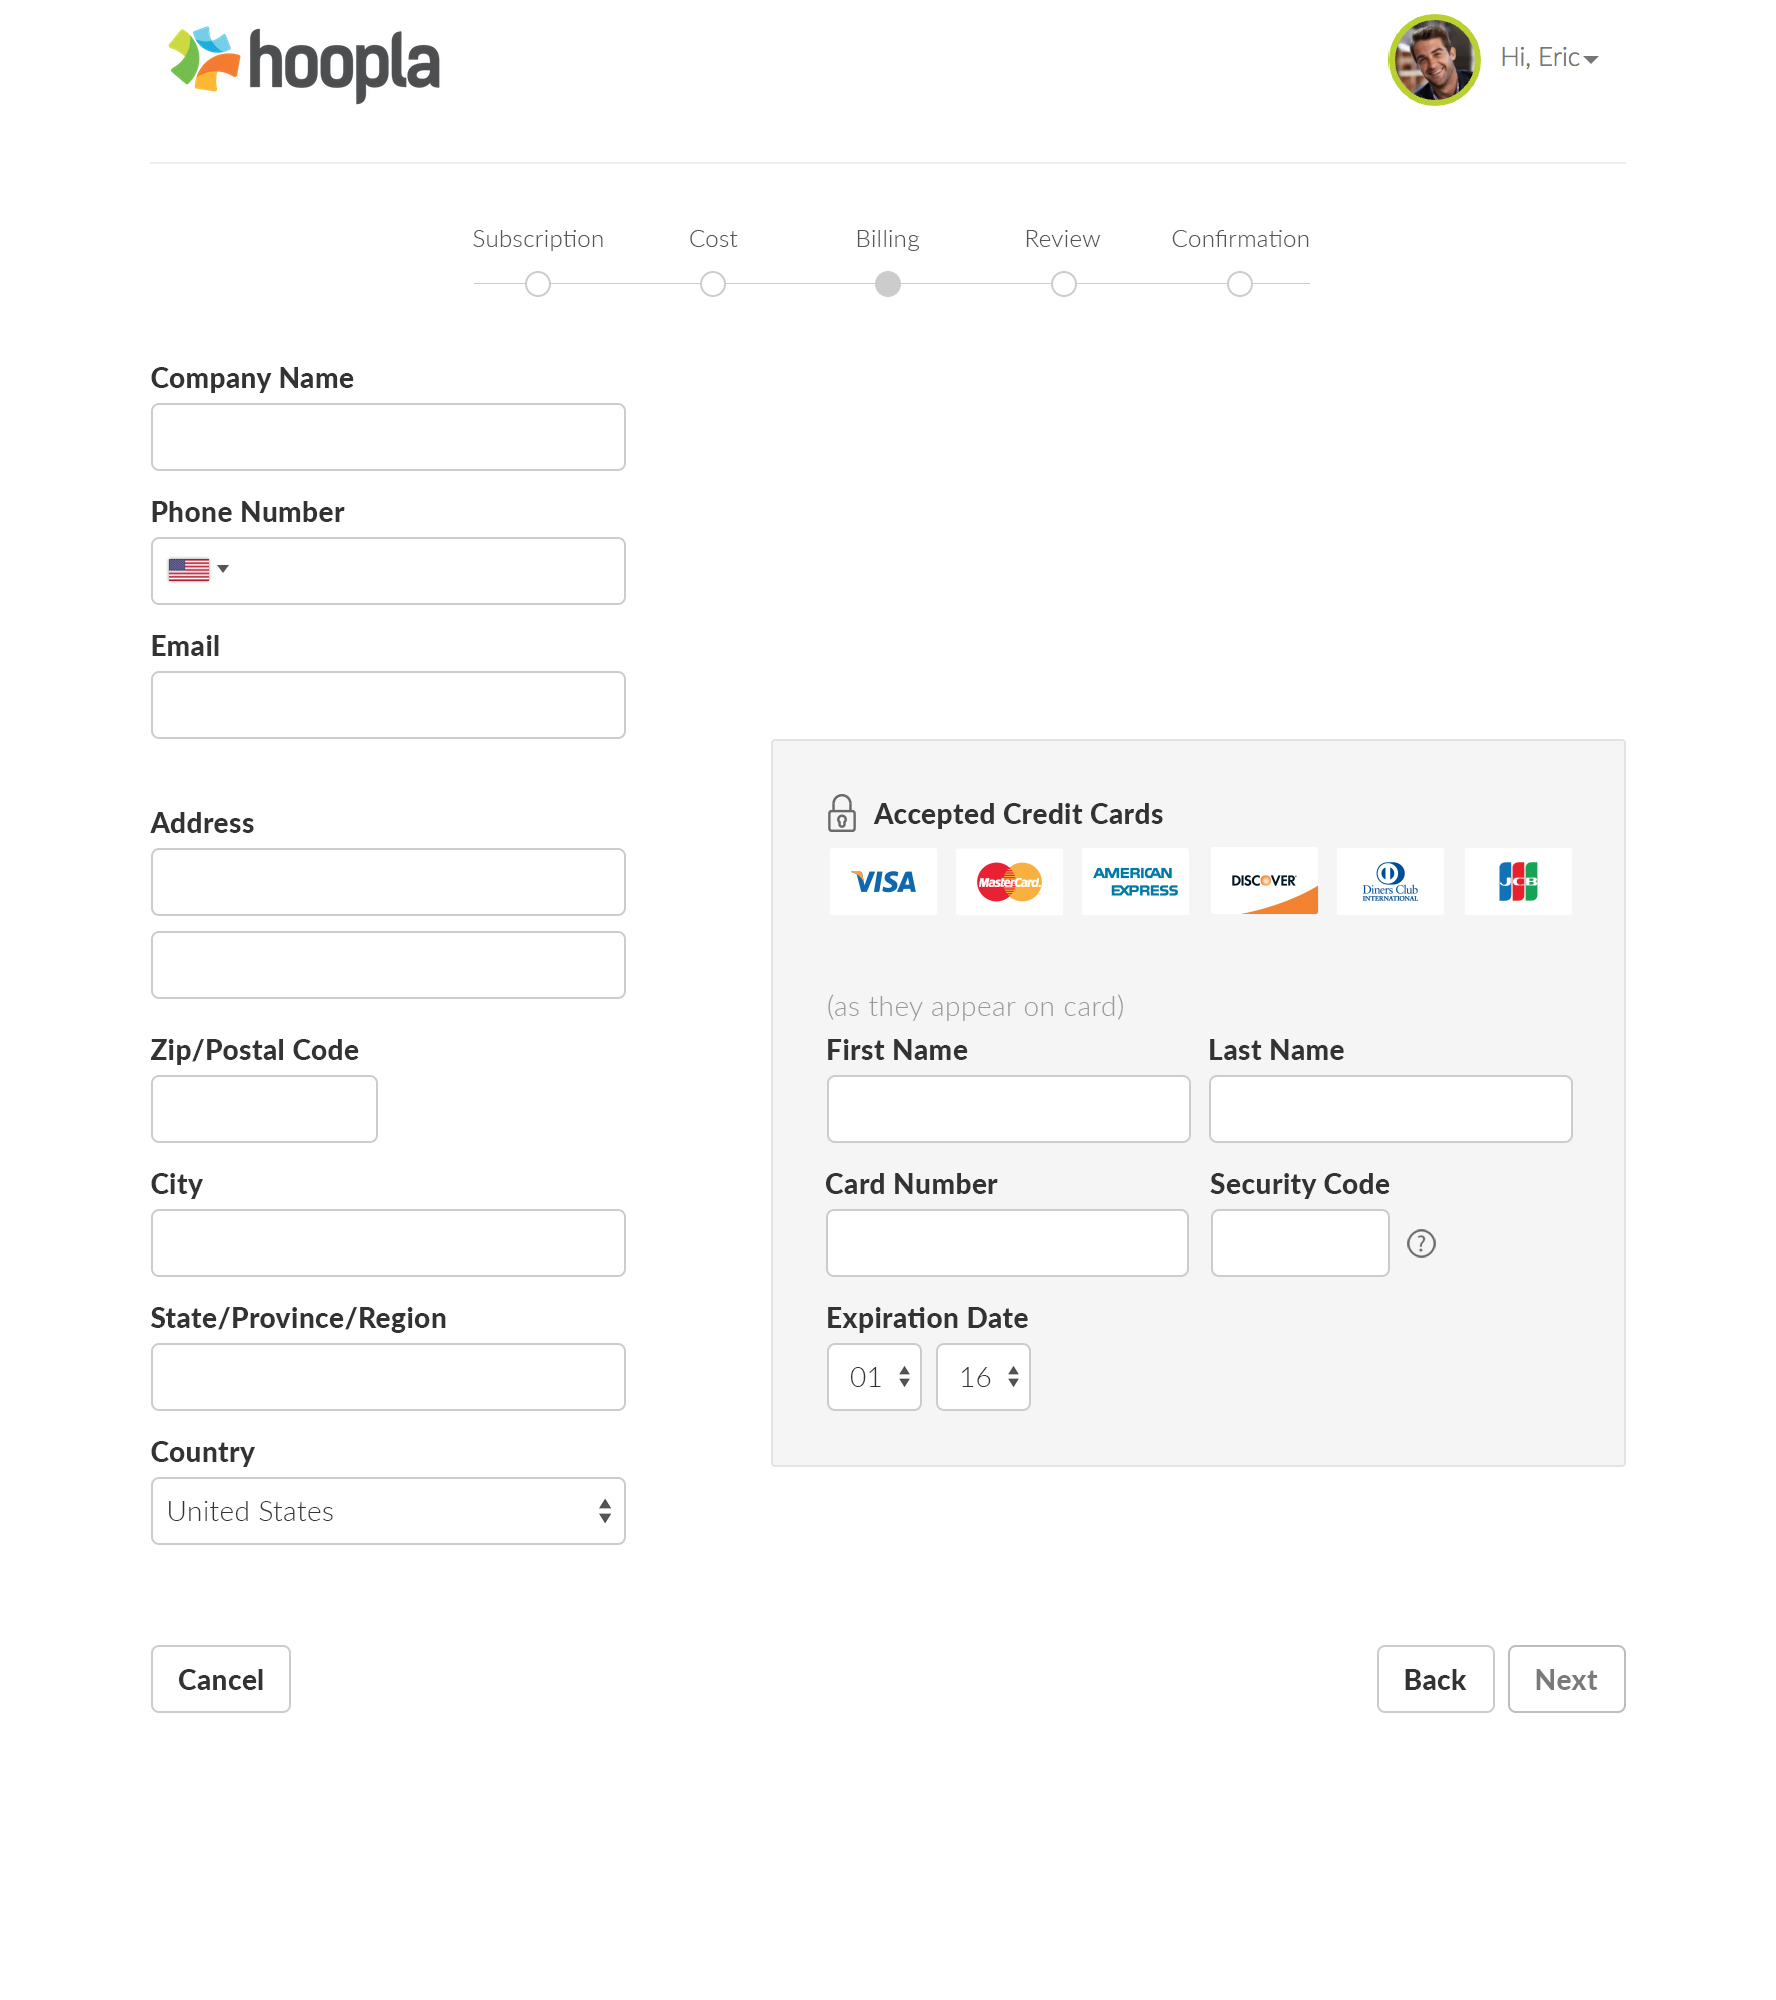Click the security code help question mark

[x=1421, y=1243]
